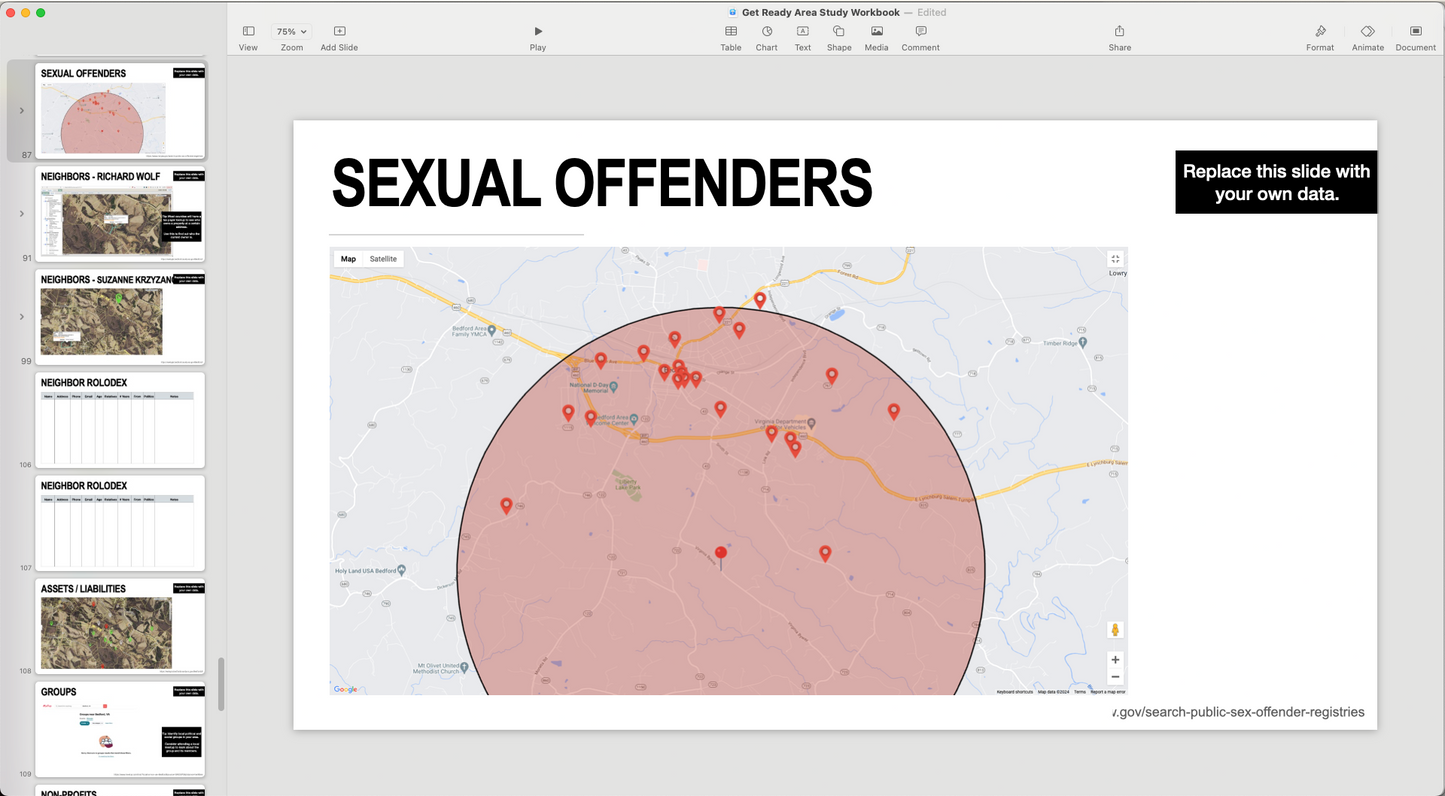1445x796 pixels.
Task: Open the Document inspector
Action: 1416,37
